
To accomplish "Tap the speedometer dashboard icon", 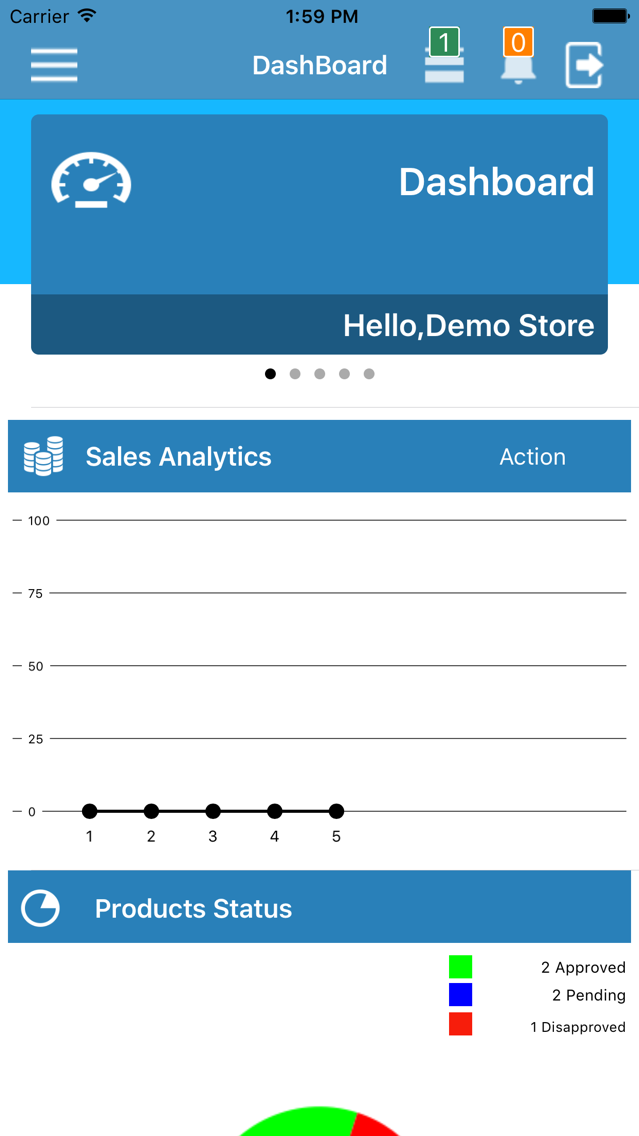I will 91,180.
